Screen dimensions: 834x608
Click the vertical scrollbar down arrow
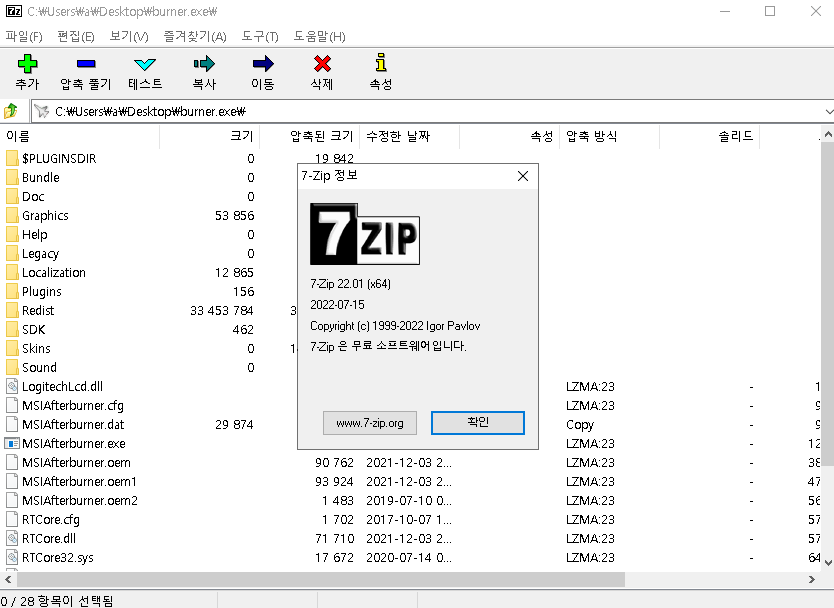point(828,562)
